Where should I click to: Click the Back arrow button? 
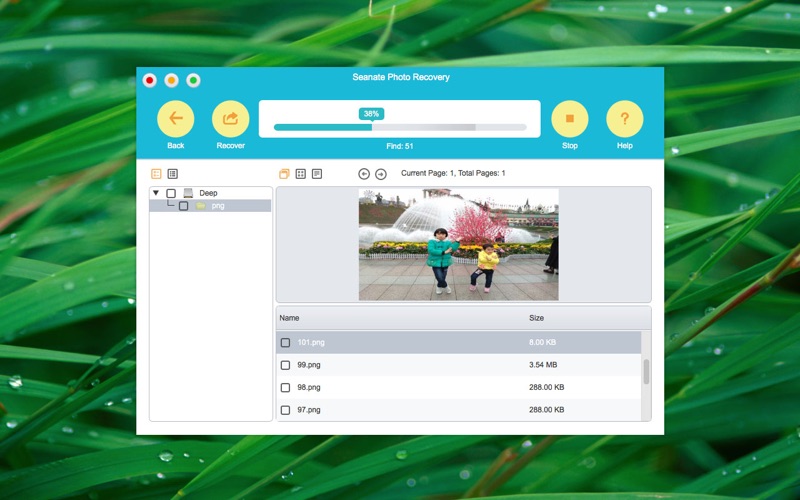click(176, 119)
